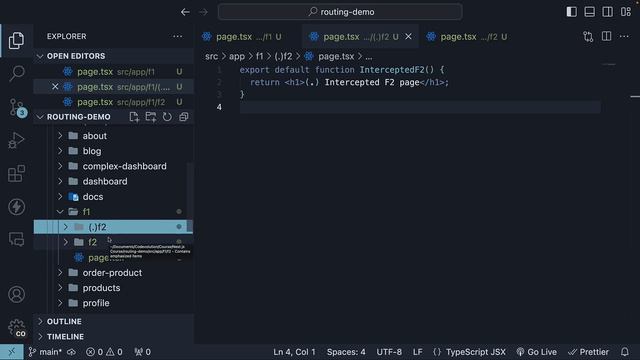Viewport: 640px width, 360px height.
Task: Show errors and warnings count
Action: pyautogui.click(x=104, y=352)
